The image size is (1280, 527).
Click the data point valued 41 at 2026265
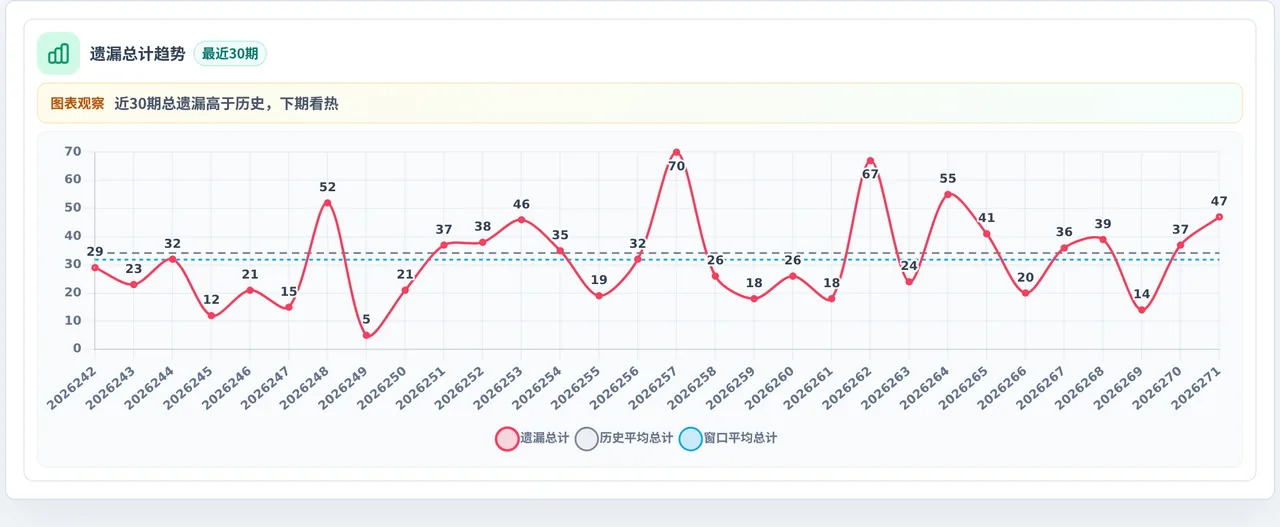[986, 234]
